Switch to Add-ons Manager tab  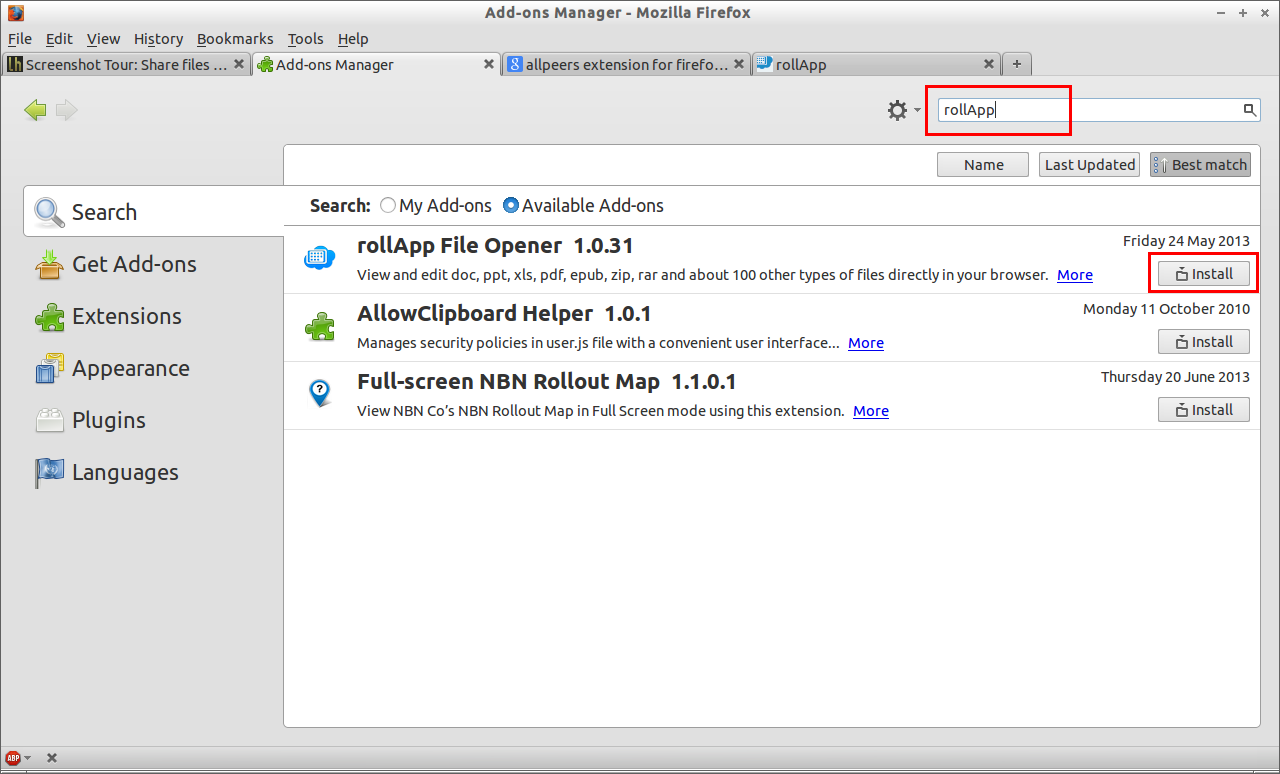(376, 64)
